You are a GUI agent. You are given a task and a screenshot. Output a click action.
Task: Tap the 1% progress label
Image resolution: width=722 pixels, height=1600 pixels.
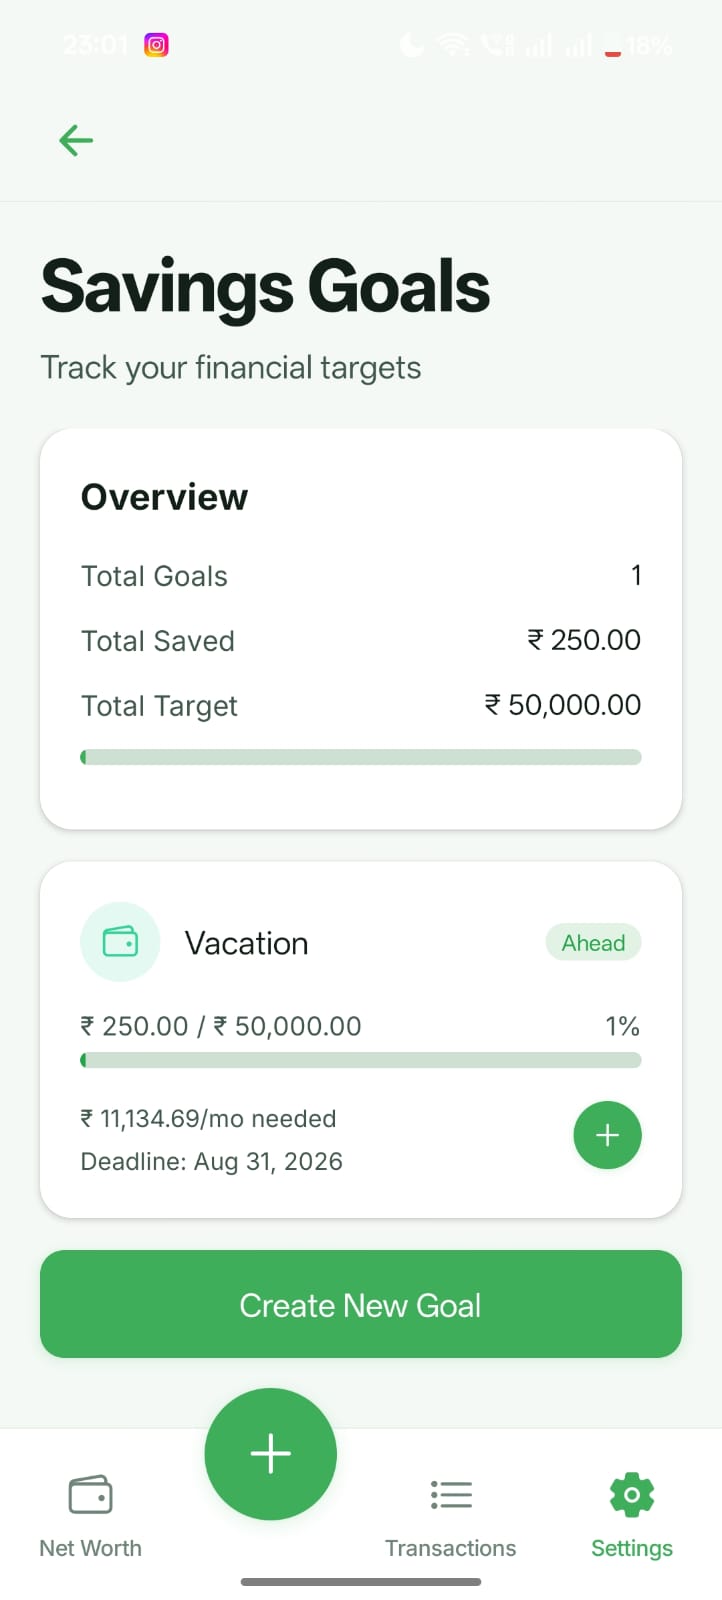coord(622,1026)
